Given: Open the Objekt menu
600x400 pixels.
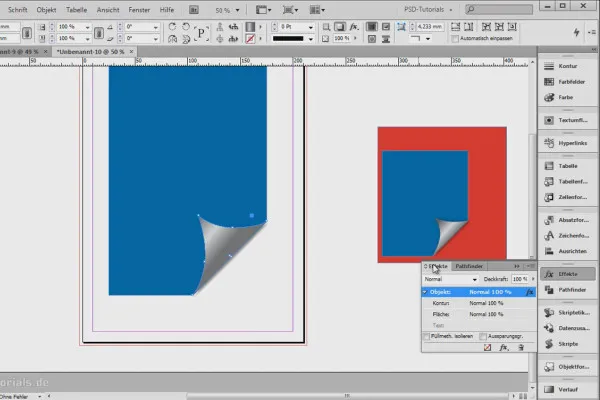Looking at the screenshot, I should 48,8.
